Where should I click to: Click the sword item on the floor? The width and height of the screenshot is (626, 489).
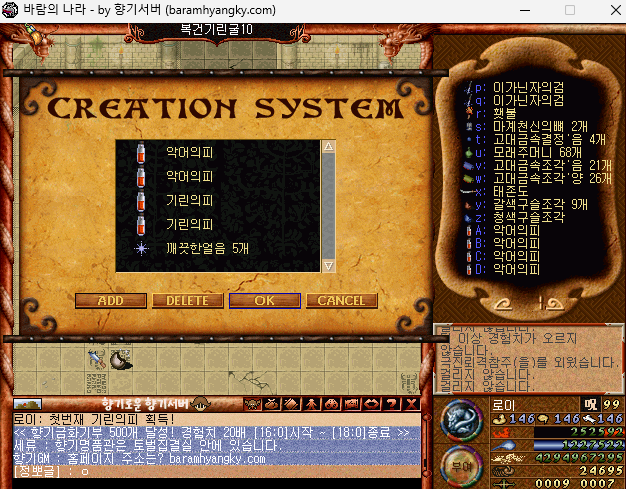97,359
